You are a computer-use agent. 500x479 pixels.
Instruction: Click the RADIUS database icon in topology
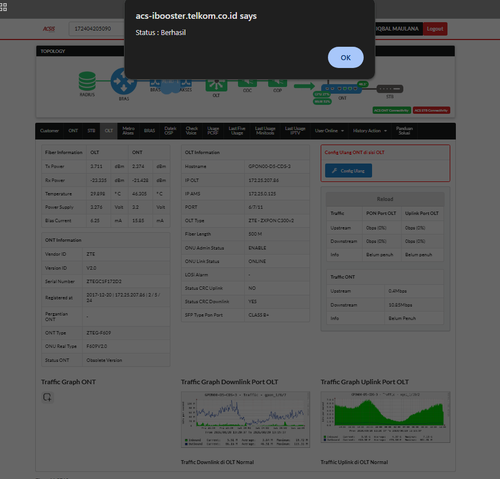[x=87, y=81]
